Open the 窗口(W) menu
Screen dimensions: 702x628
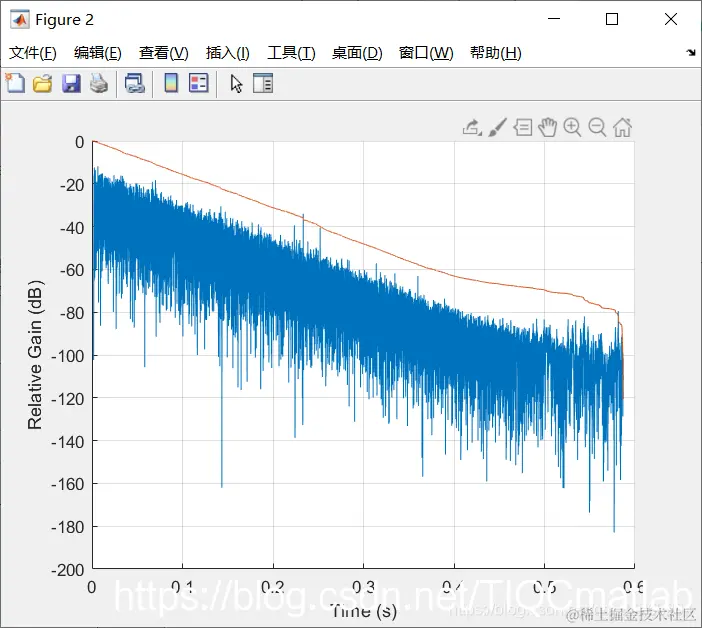coord(426,53)
